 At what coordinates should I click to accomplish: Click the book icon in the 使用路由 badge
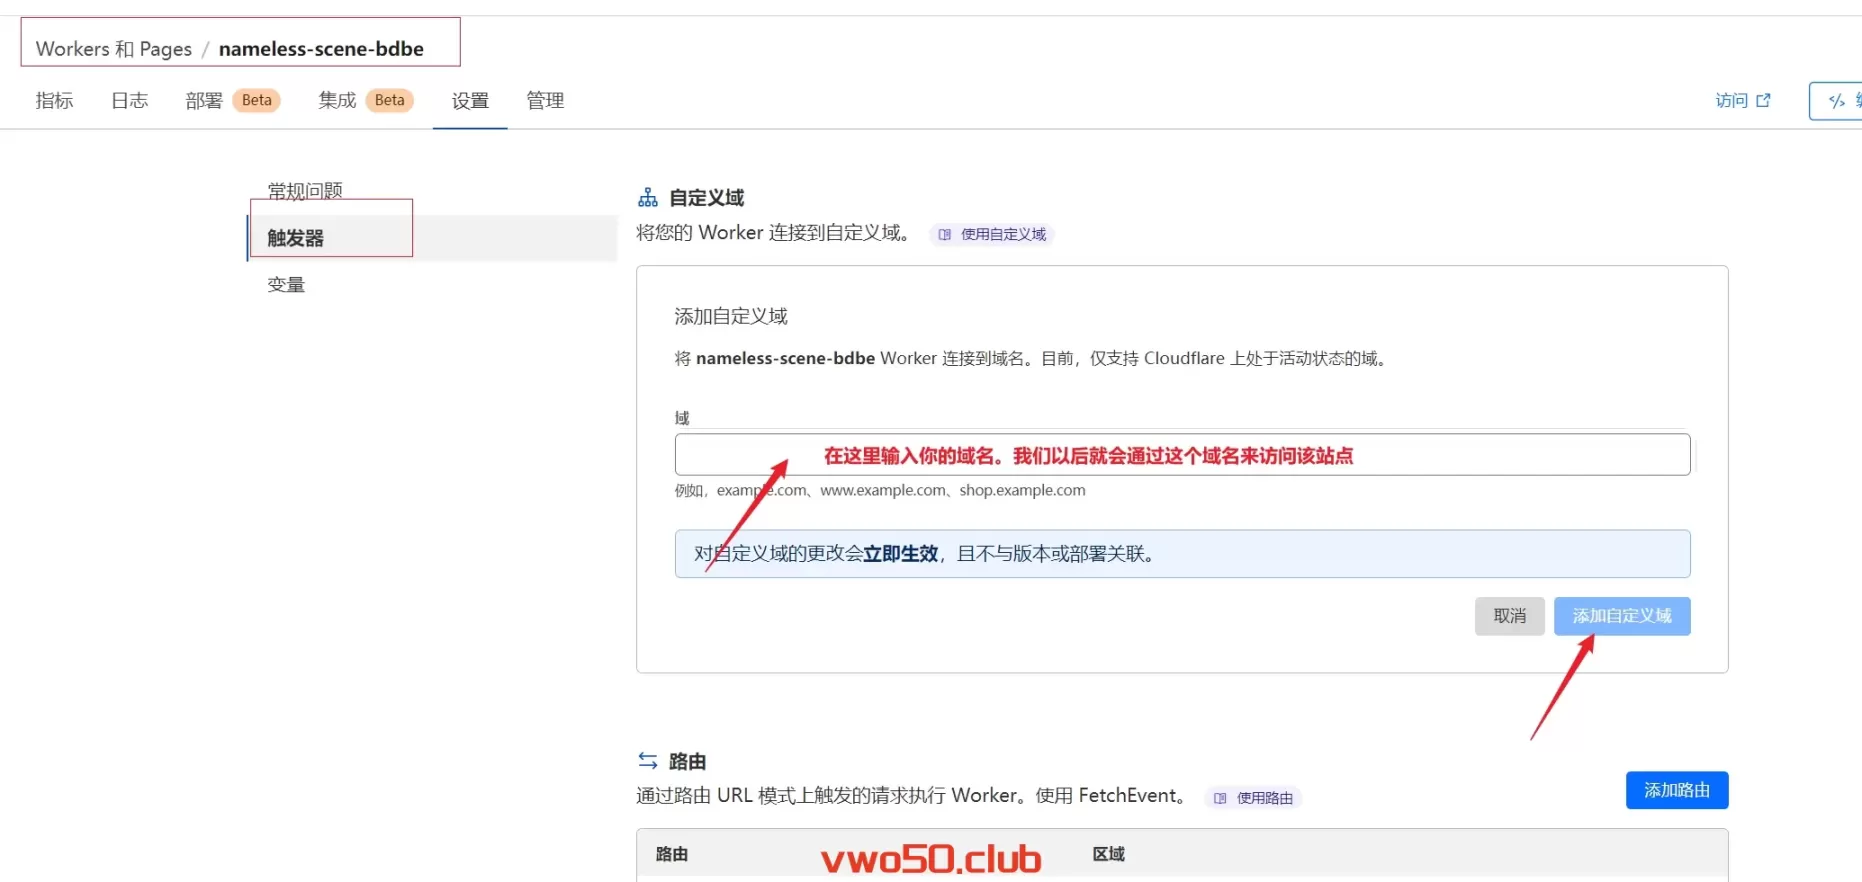(x=1220, y=798)
